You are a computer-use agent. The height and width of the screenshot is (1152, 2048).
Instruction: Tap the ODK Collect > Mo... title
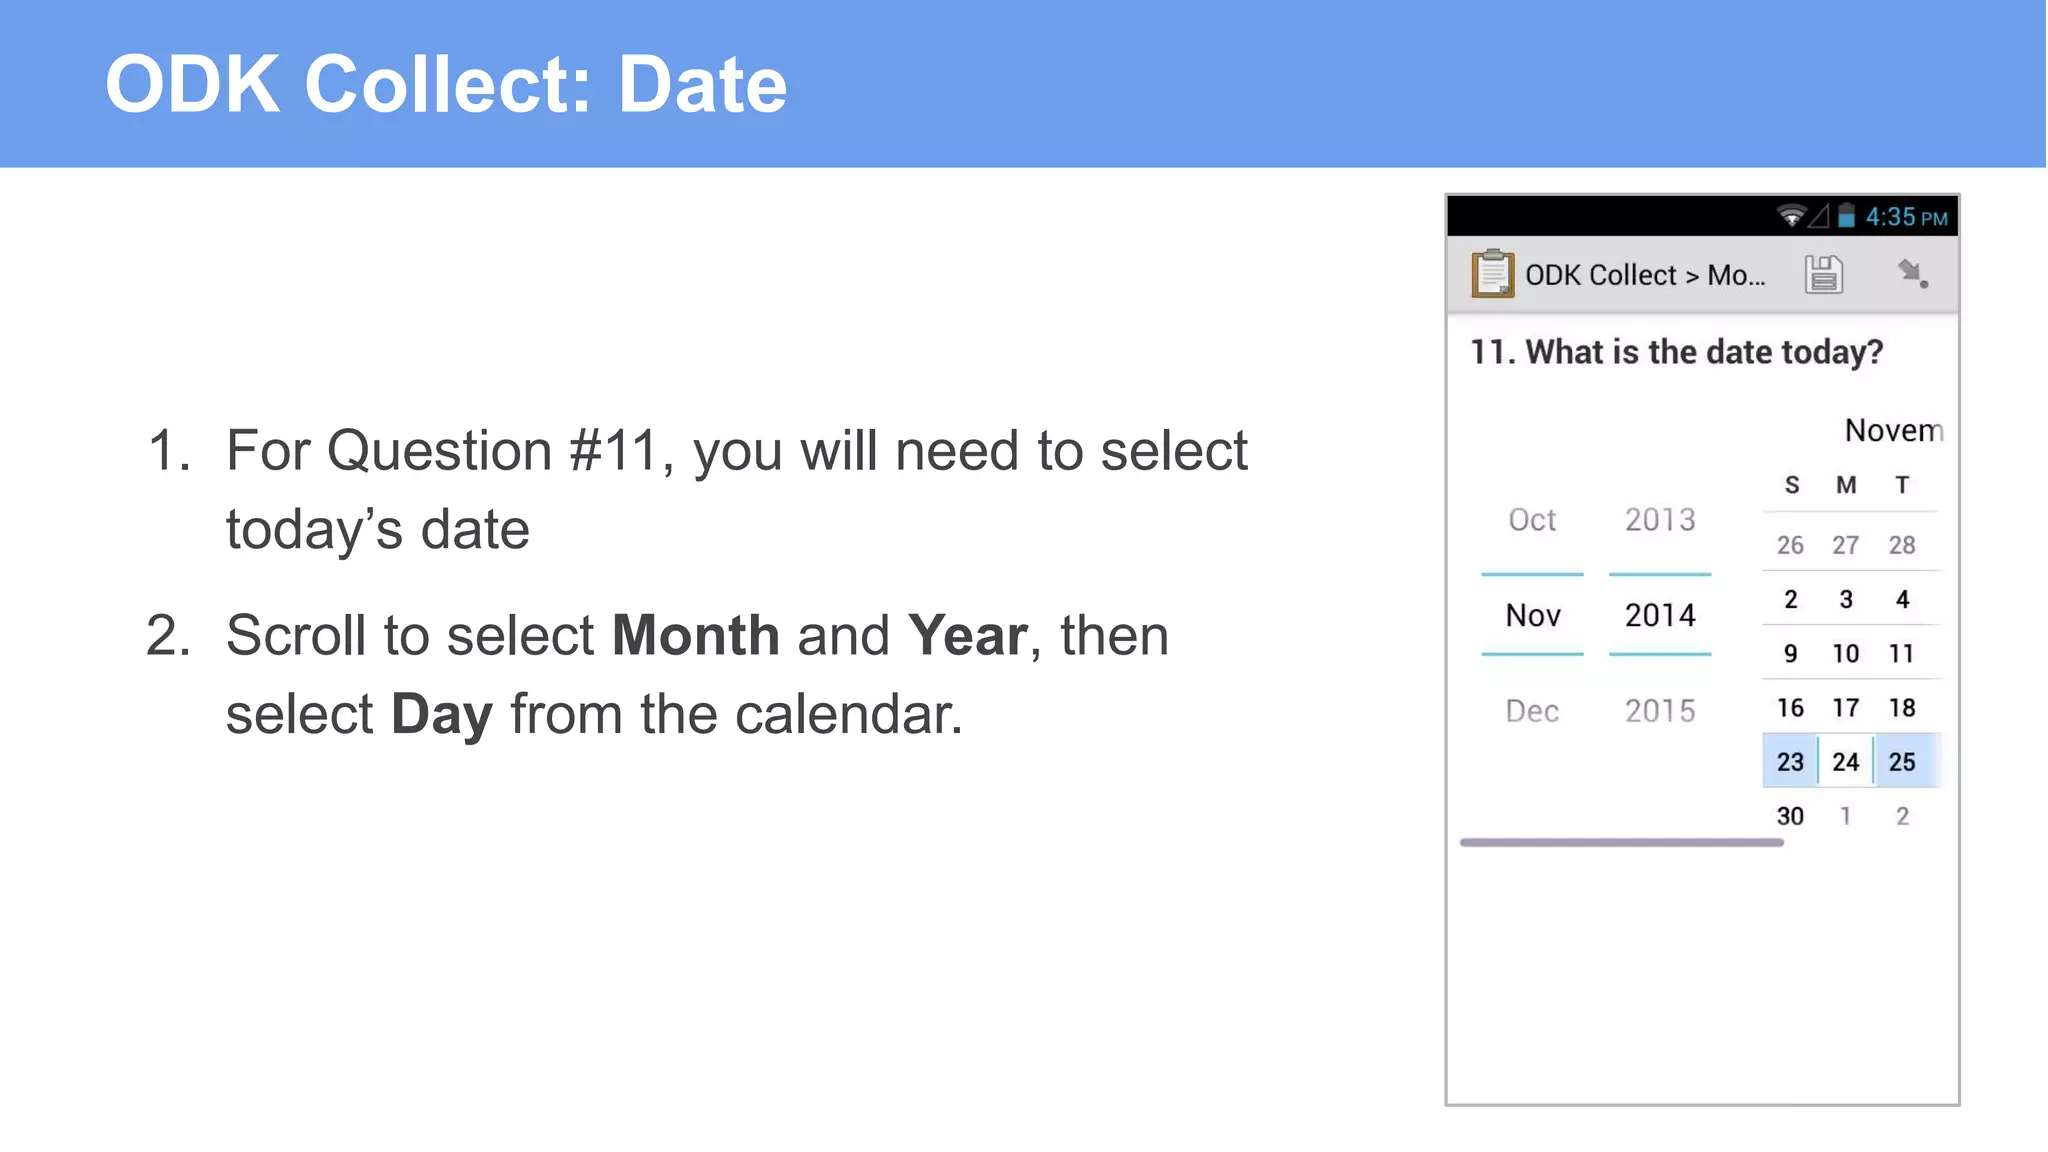coord(1645,275)
